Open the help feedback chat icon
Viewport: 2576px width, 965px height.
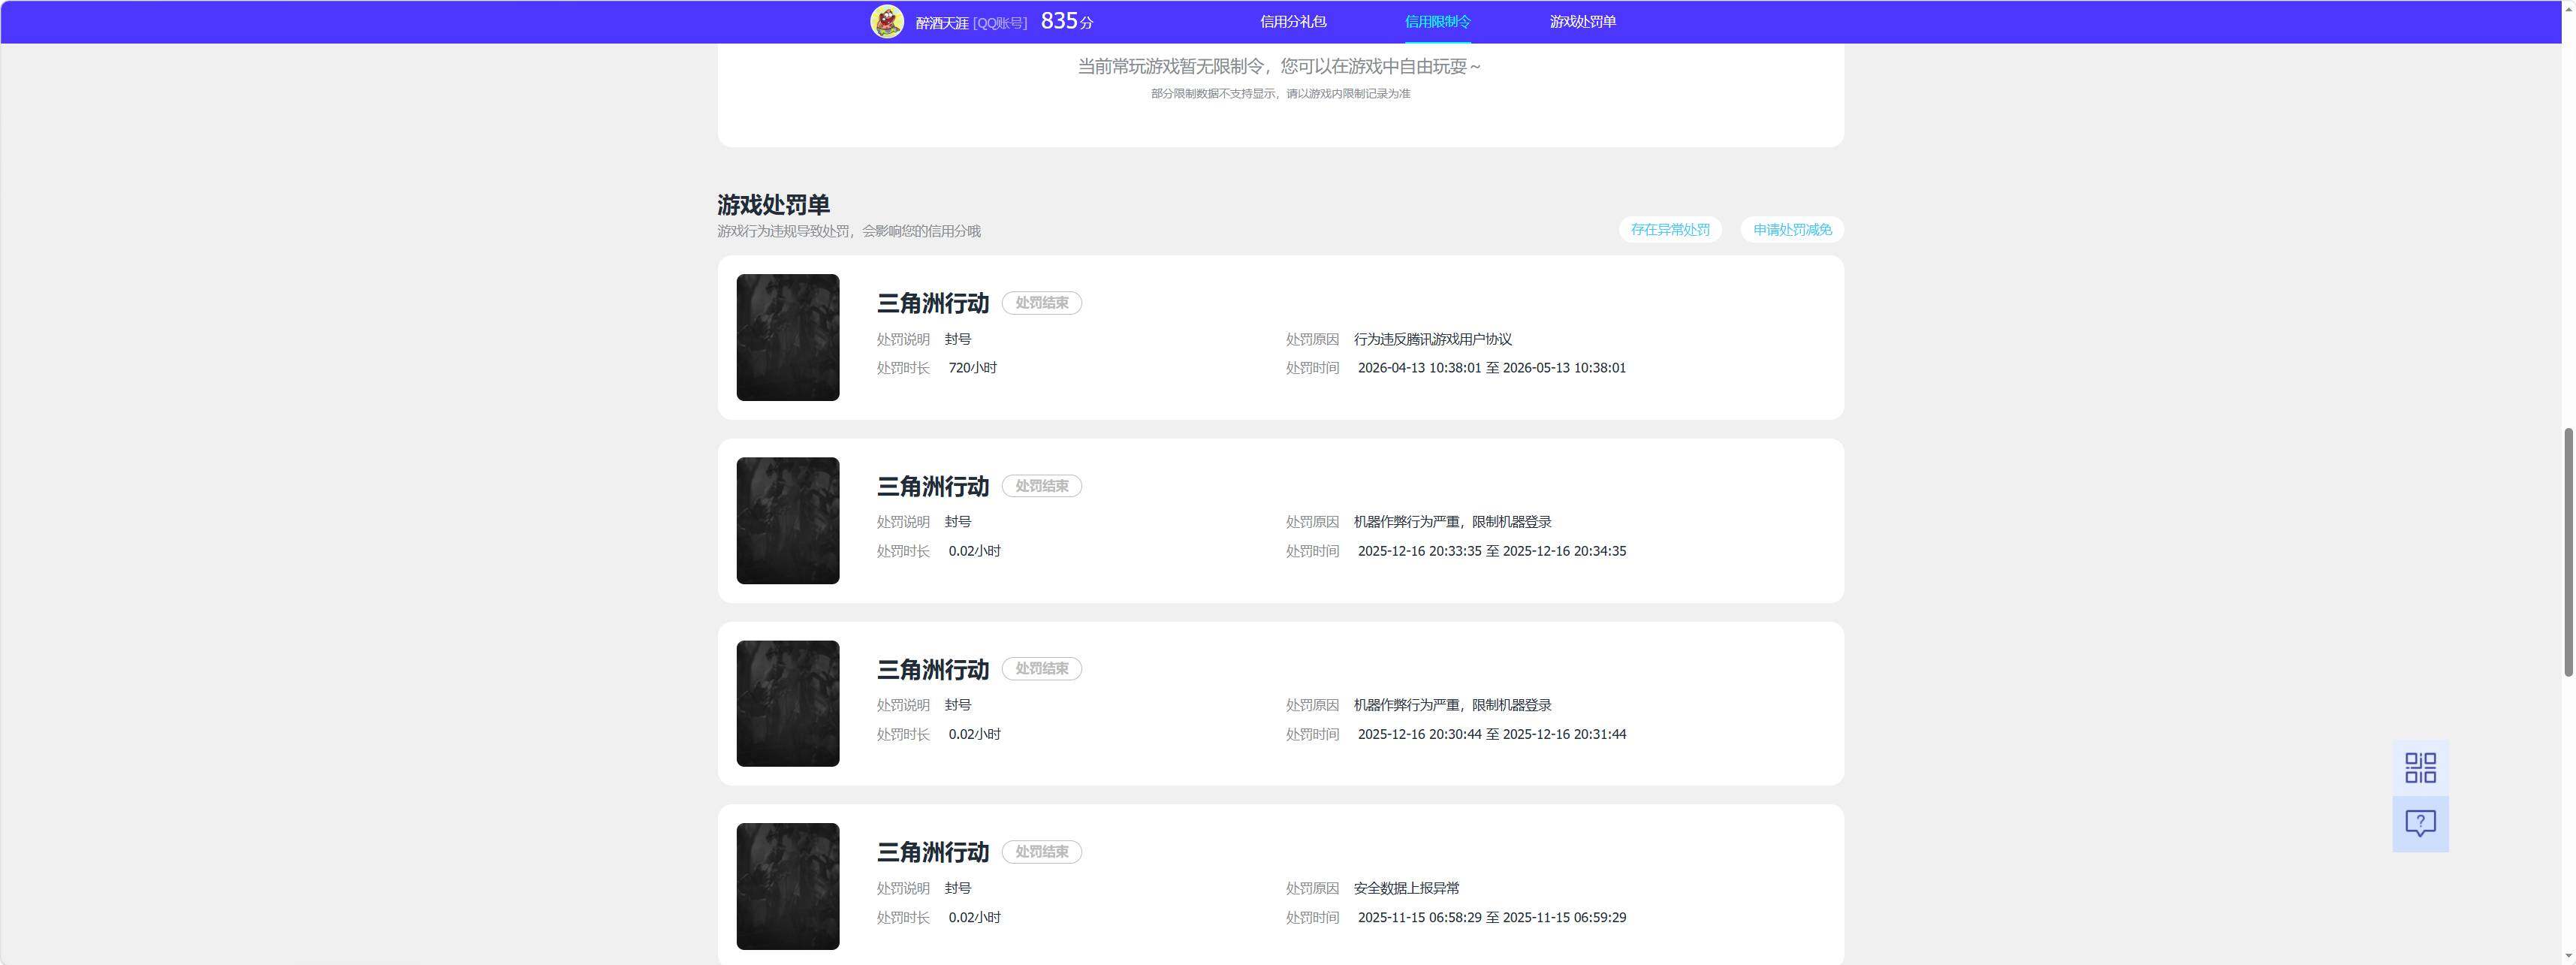[x=2420, y=824]
